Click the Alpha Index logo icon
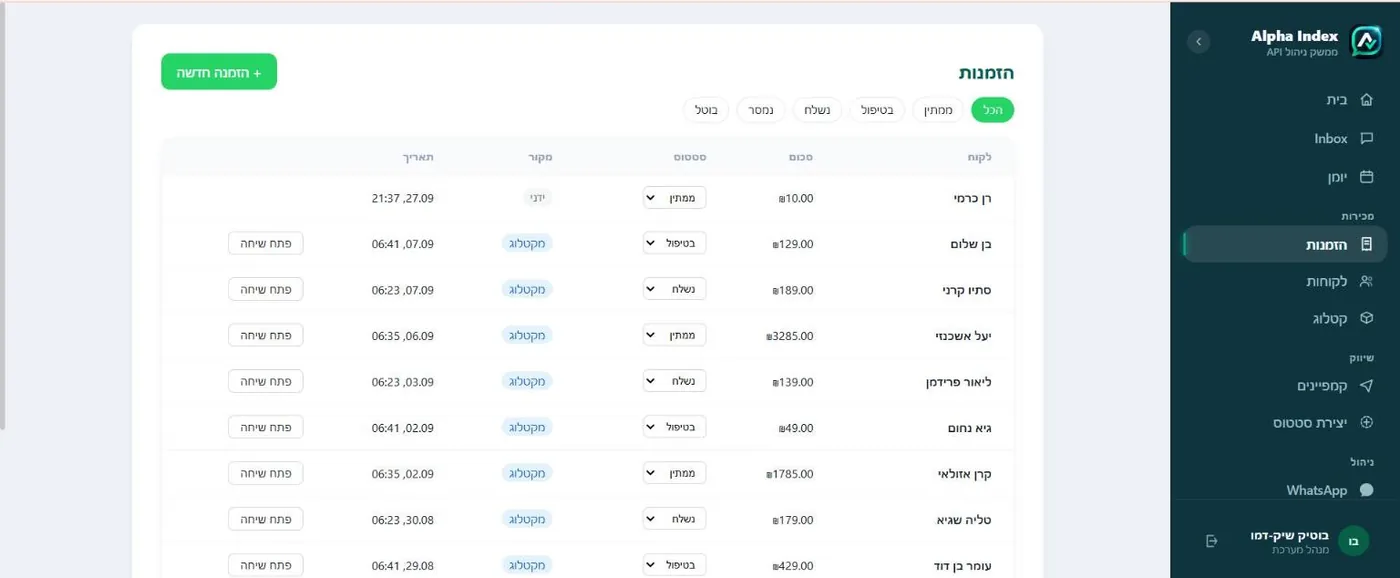The height and width of the screenshot is (578, 1400). 1365,41
